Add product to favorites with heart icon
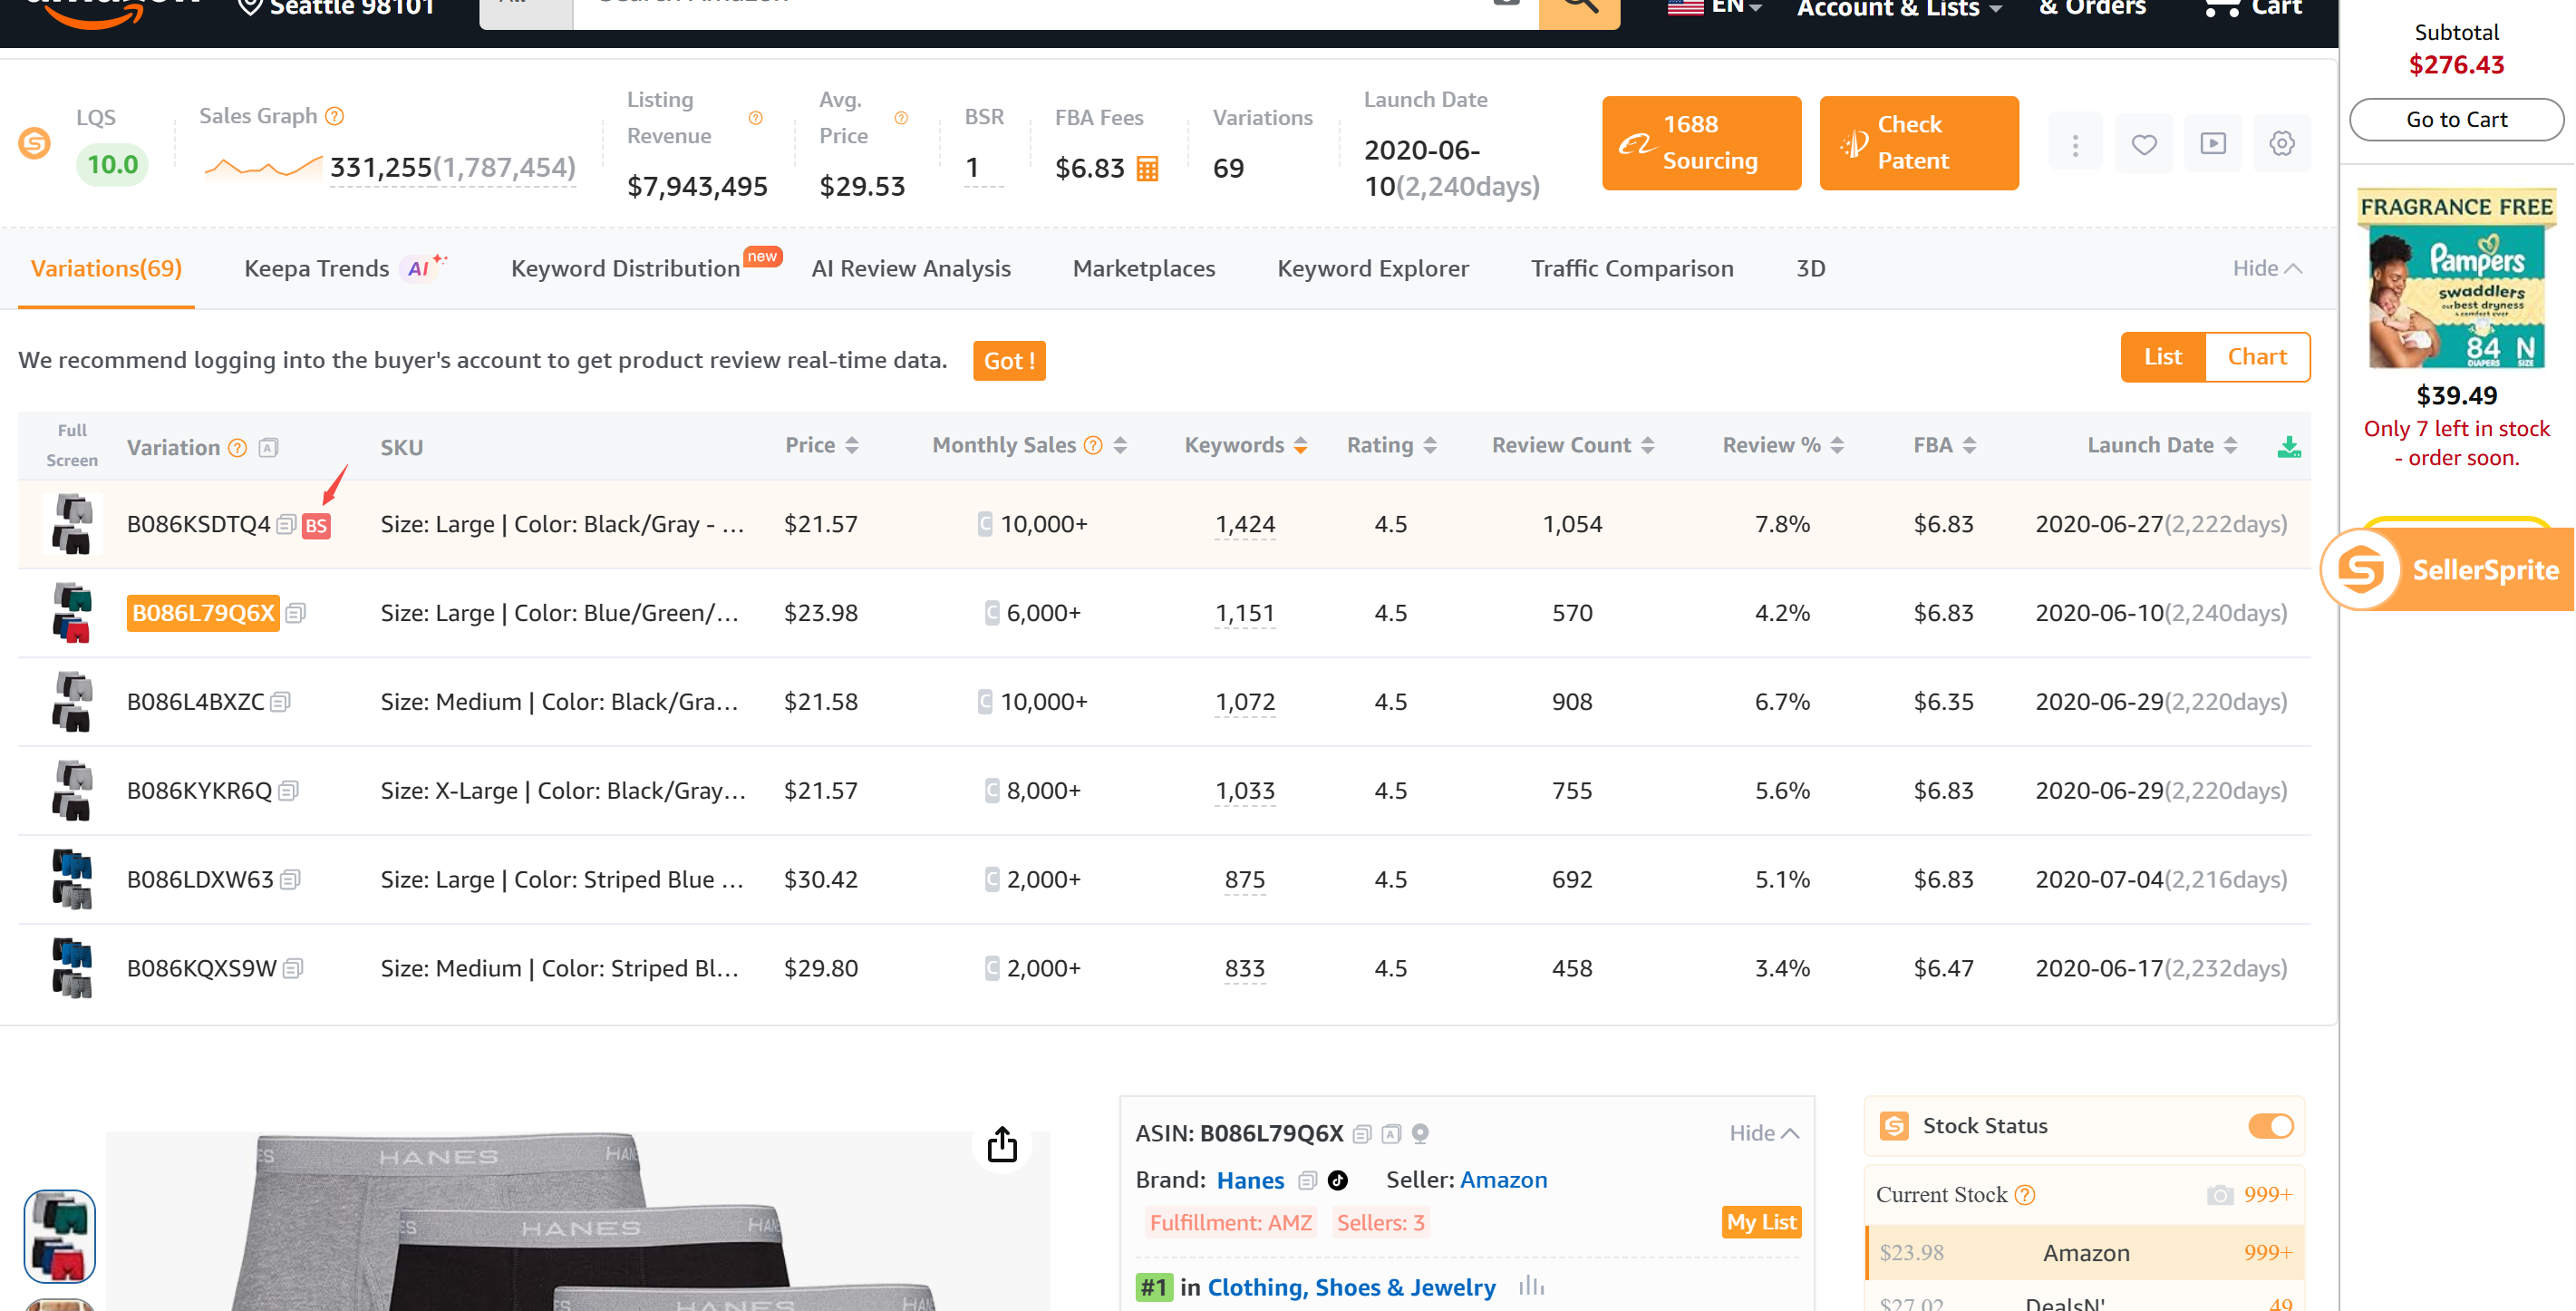 2143,145
